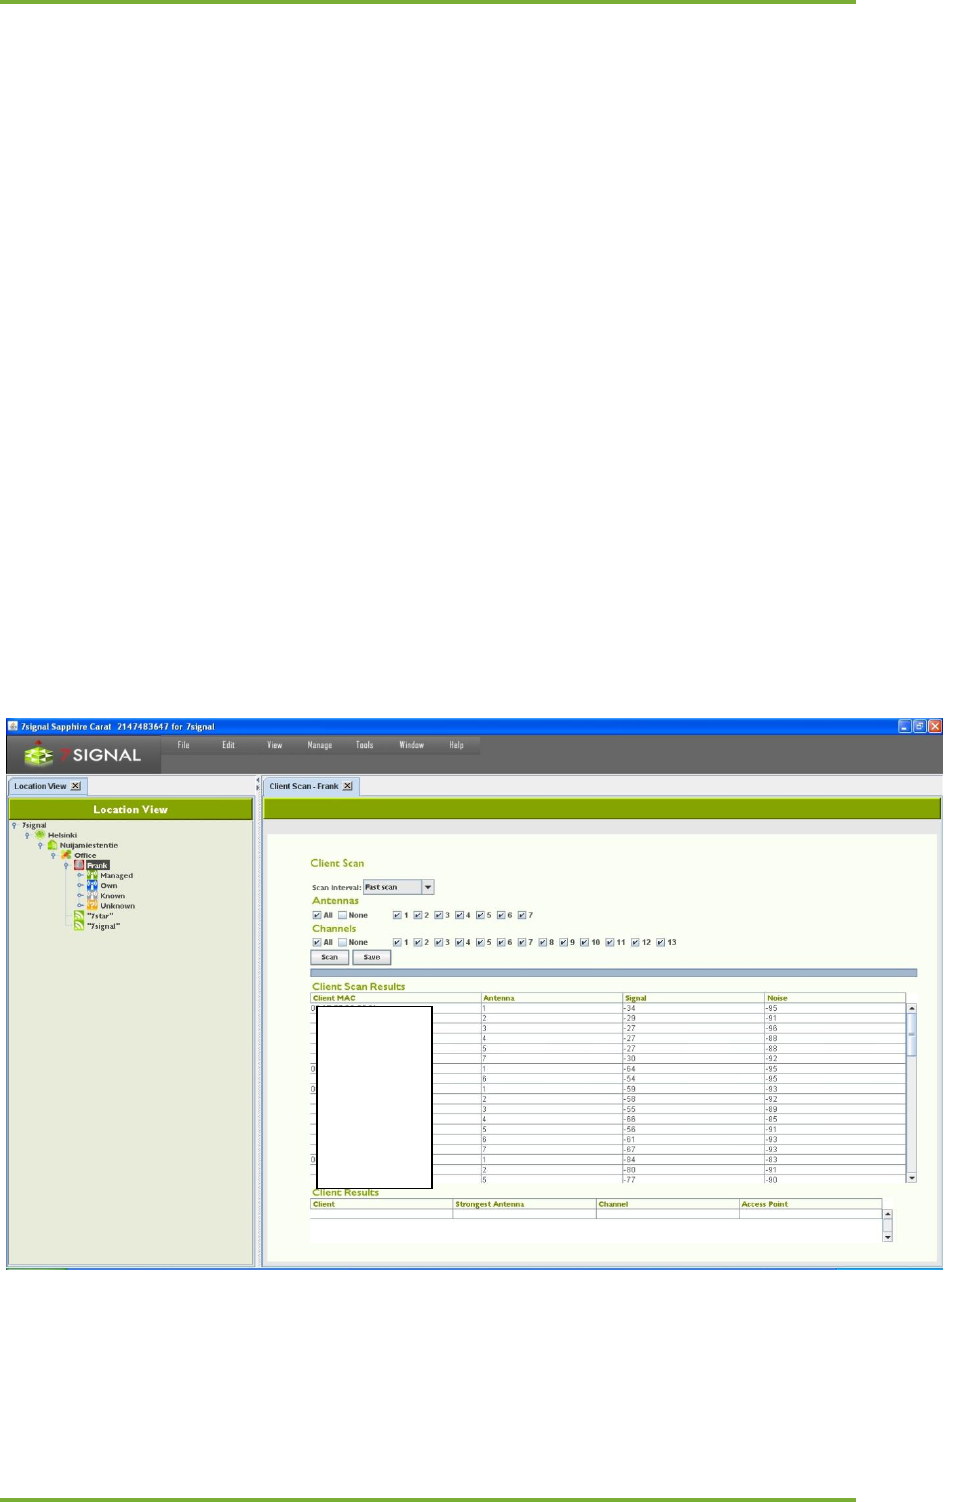Click the Strongest Antenna column header
961x1502 pixels.
(x=525, y=1204)
